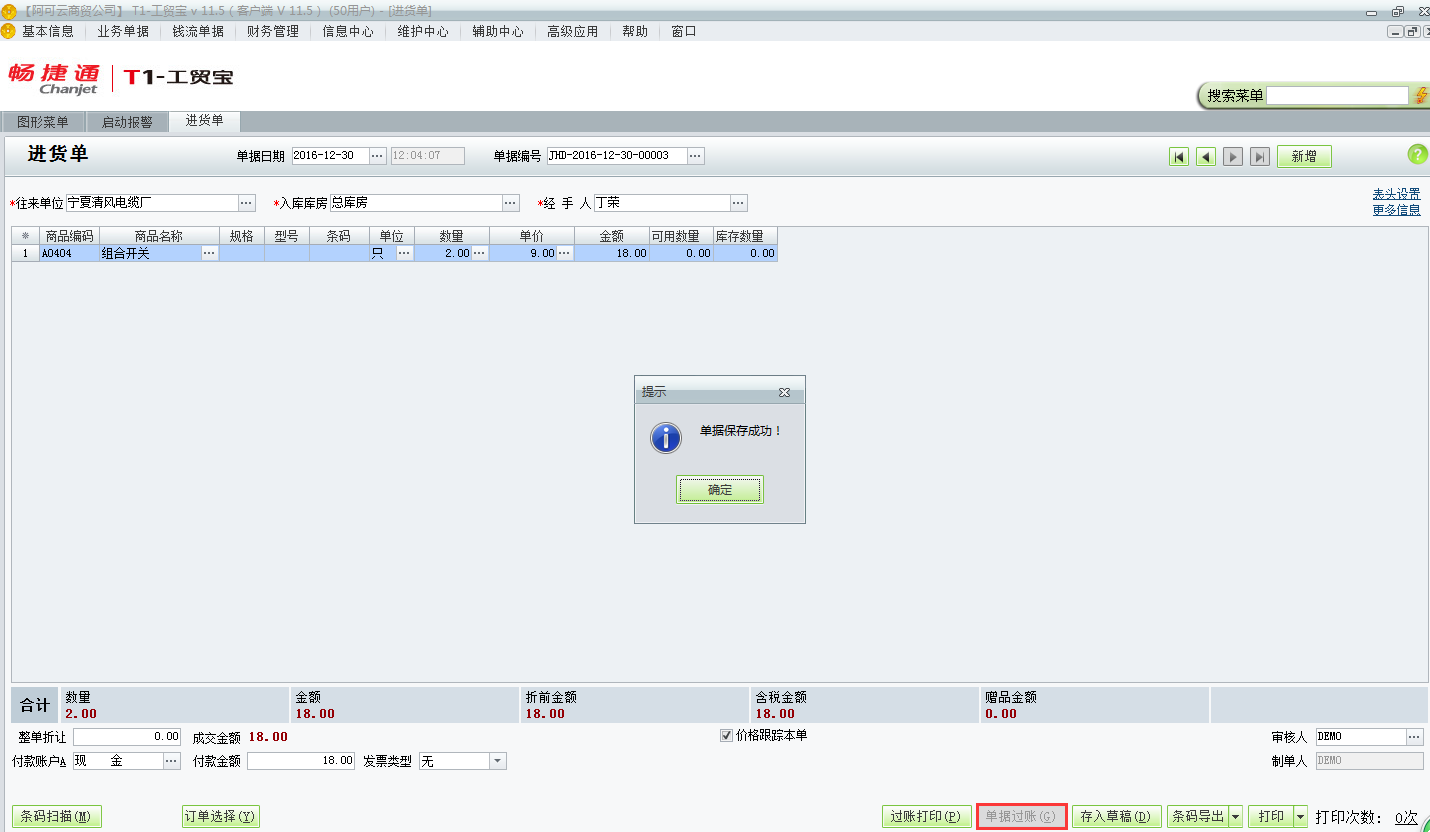Expand the 条码导出 dropdown arrow
The image size is (1430, 832).
(1237, 816)
